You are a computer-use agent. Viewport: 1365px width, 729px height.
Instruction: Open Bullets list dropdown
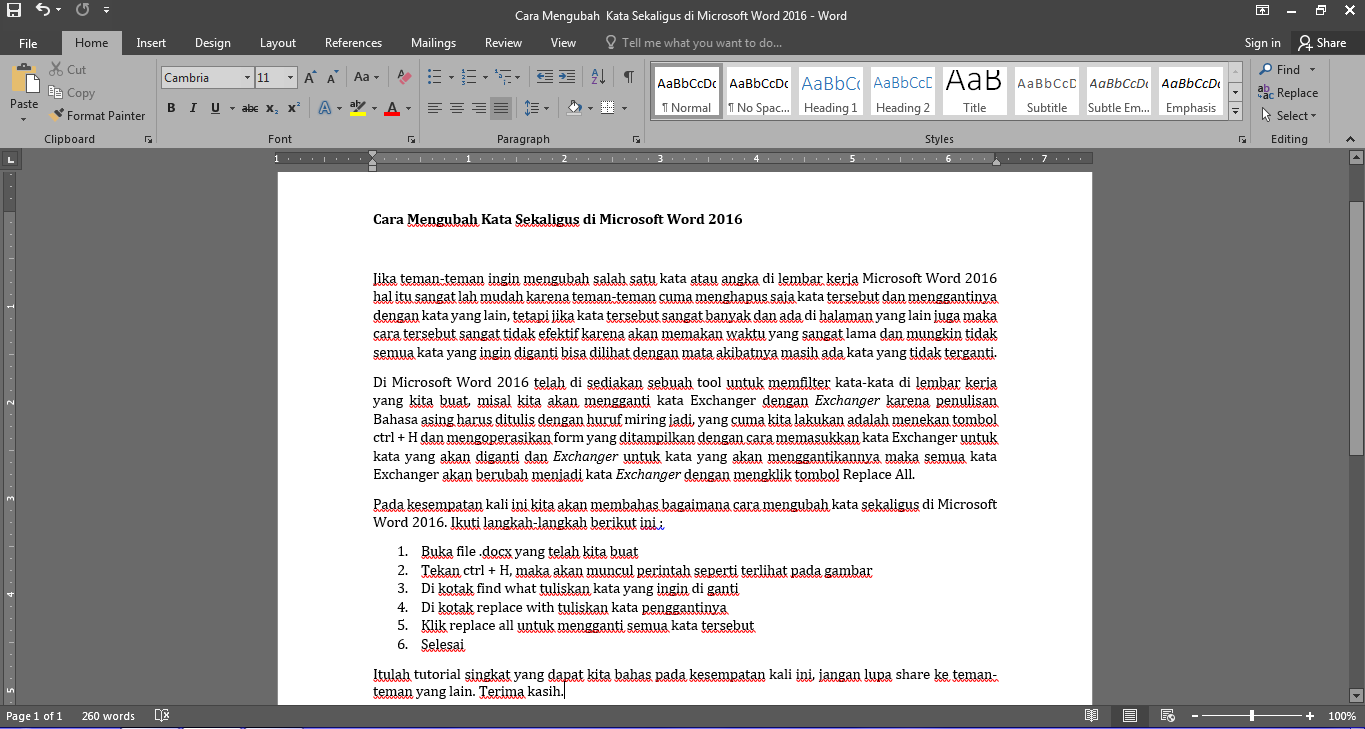(x=451, y=77)
